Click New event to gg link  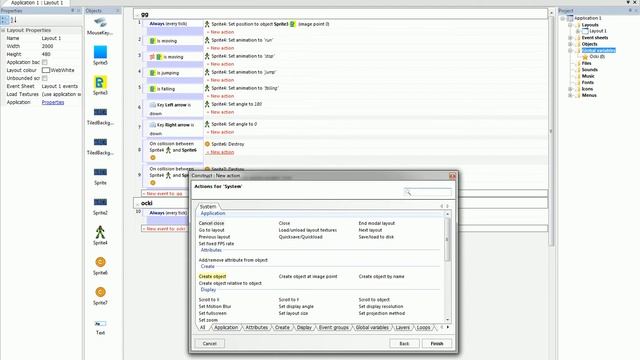coord(164,193)
